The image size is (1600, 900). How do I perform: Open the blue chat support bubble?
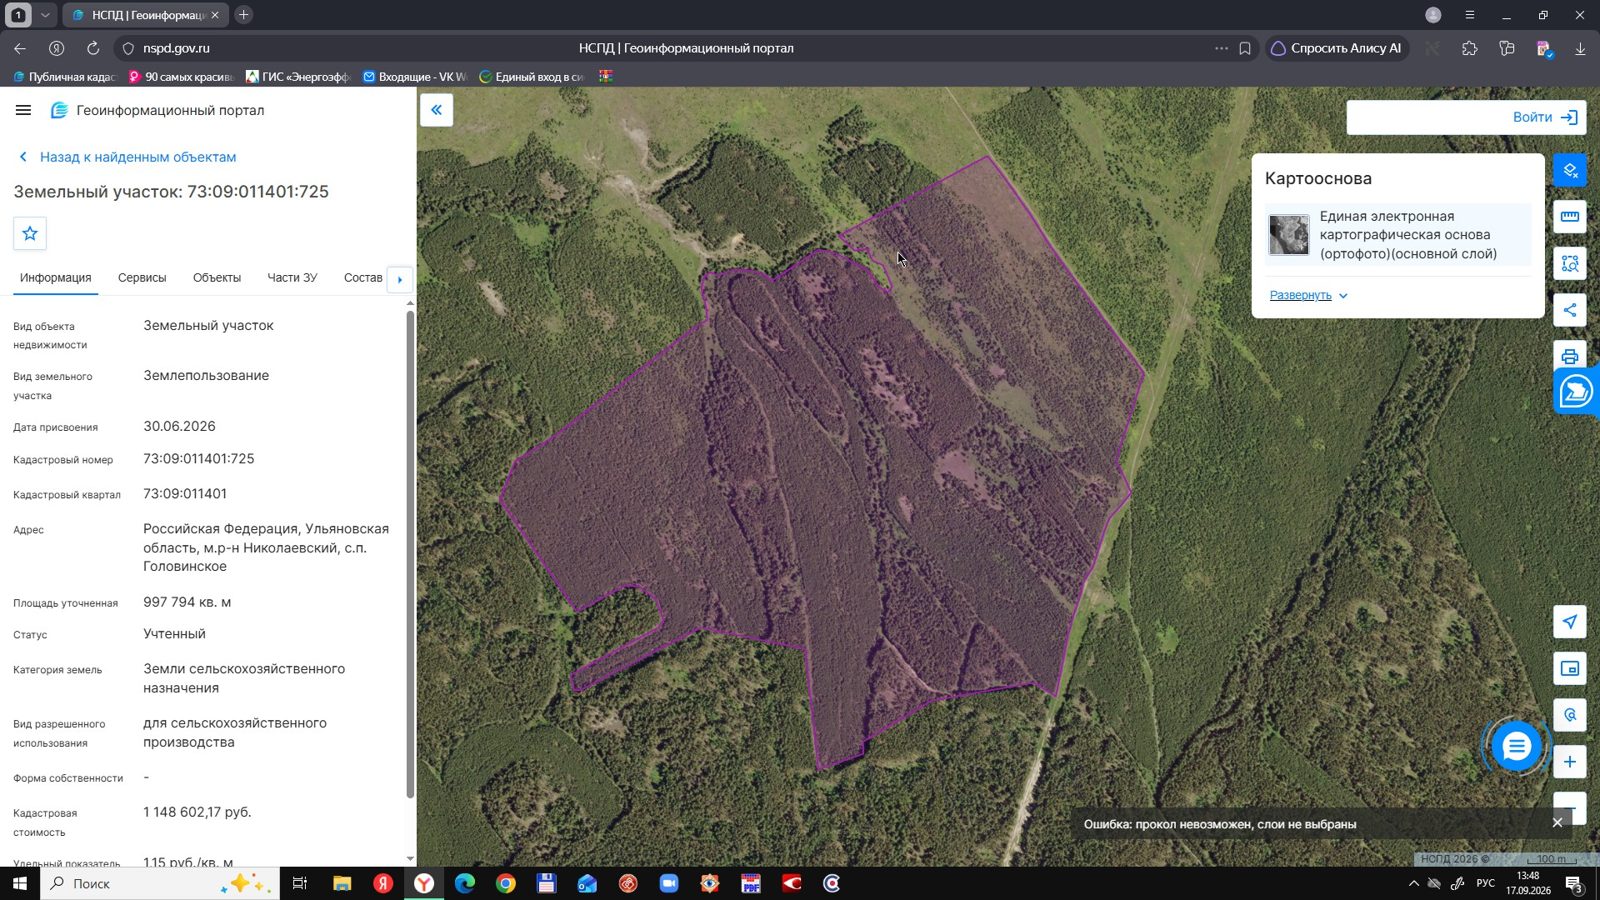1516,746
